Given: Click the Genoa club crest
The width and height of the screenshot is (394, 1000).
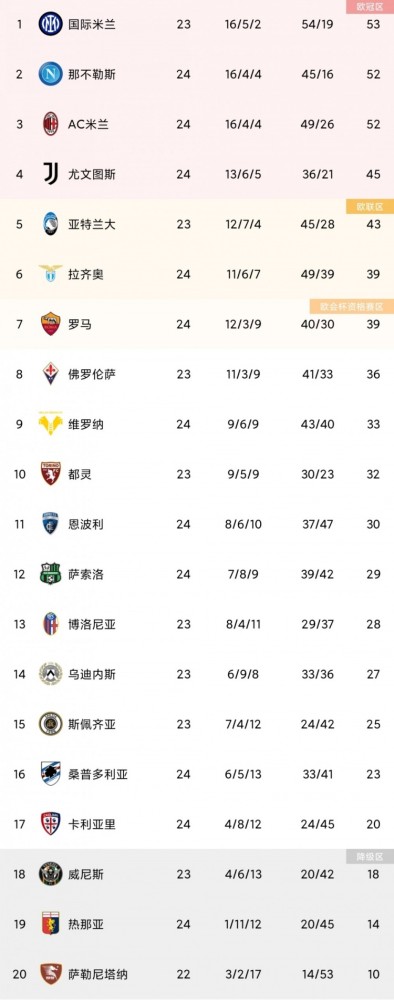Looking at the screenshot, I should coord(50,923).
